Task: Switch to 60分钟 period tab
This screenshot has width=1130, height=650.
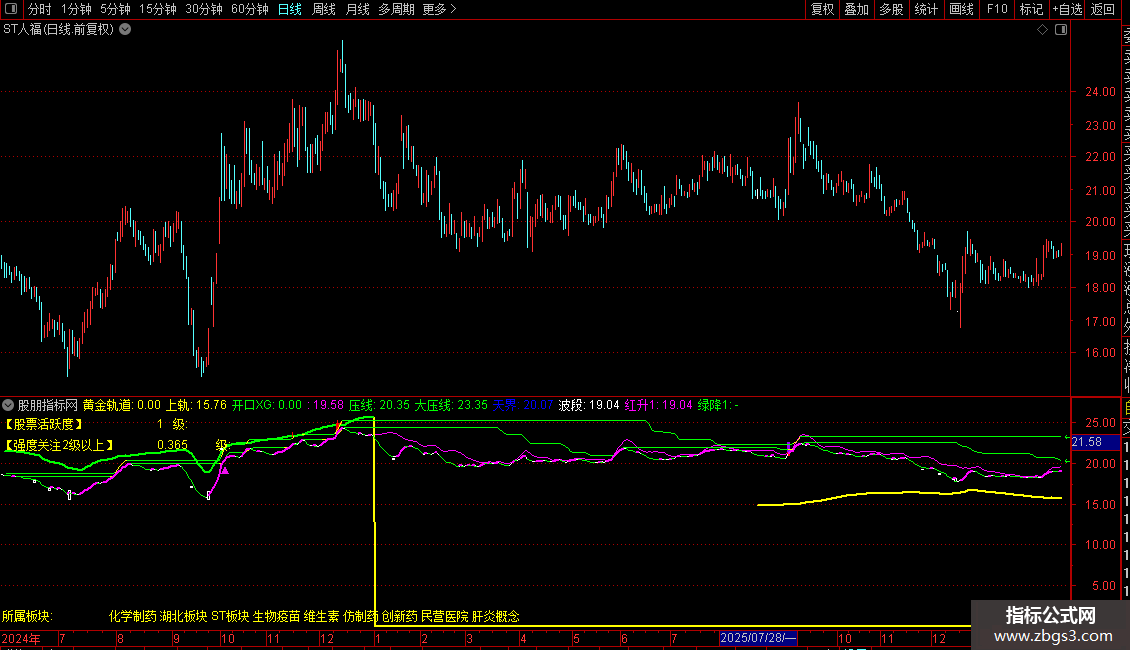Action: [x=250, y=9]
